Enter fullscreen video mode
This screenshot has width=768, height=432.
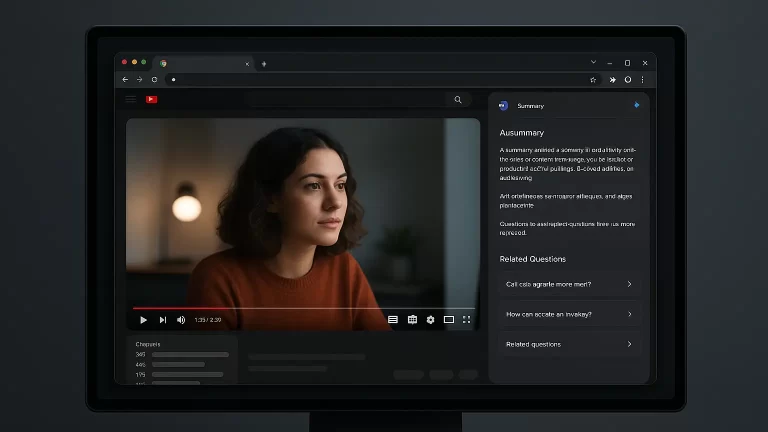[466, 320]
